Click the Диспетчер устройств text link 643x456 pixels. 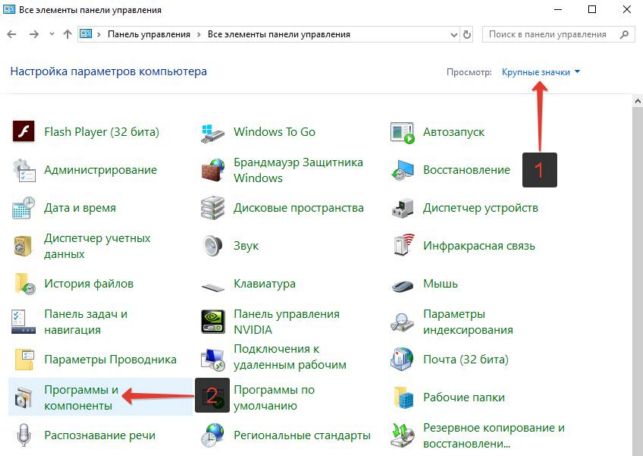point(480,208)
